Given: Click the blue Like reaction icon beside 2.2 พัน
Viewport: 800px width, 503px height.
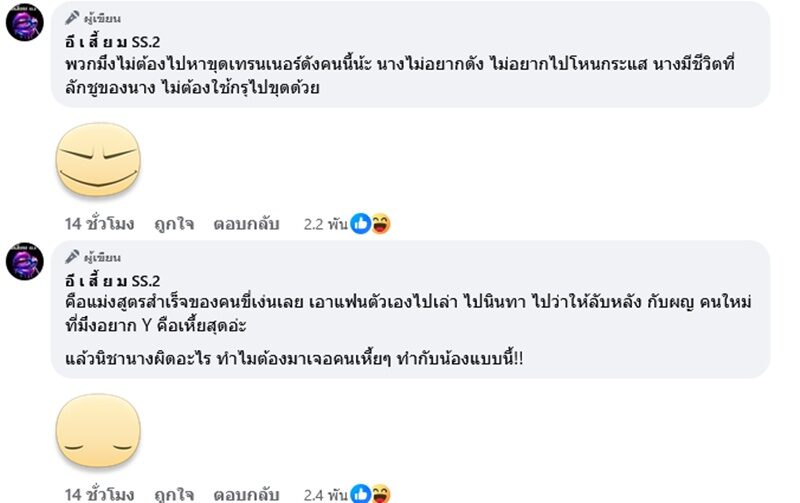Looking at the screenshot, I should click(360, 224).
